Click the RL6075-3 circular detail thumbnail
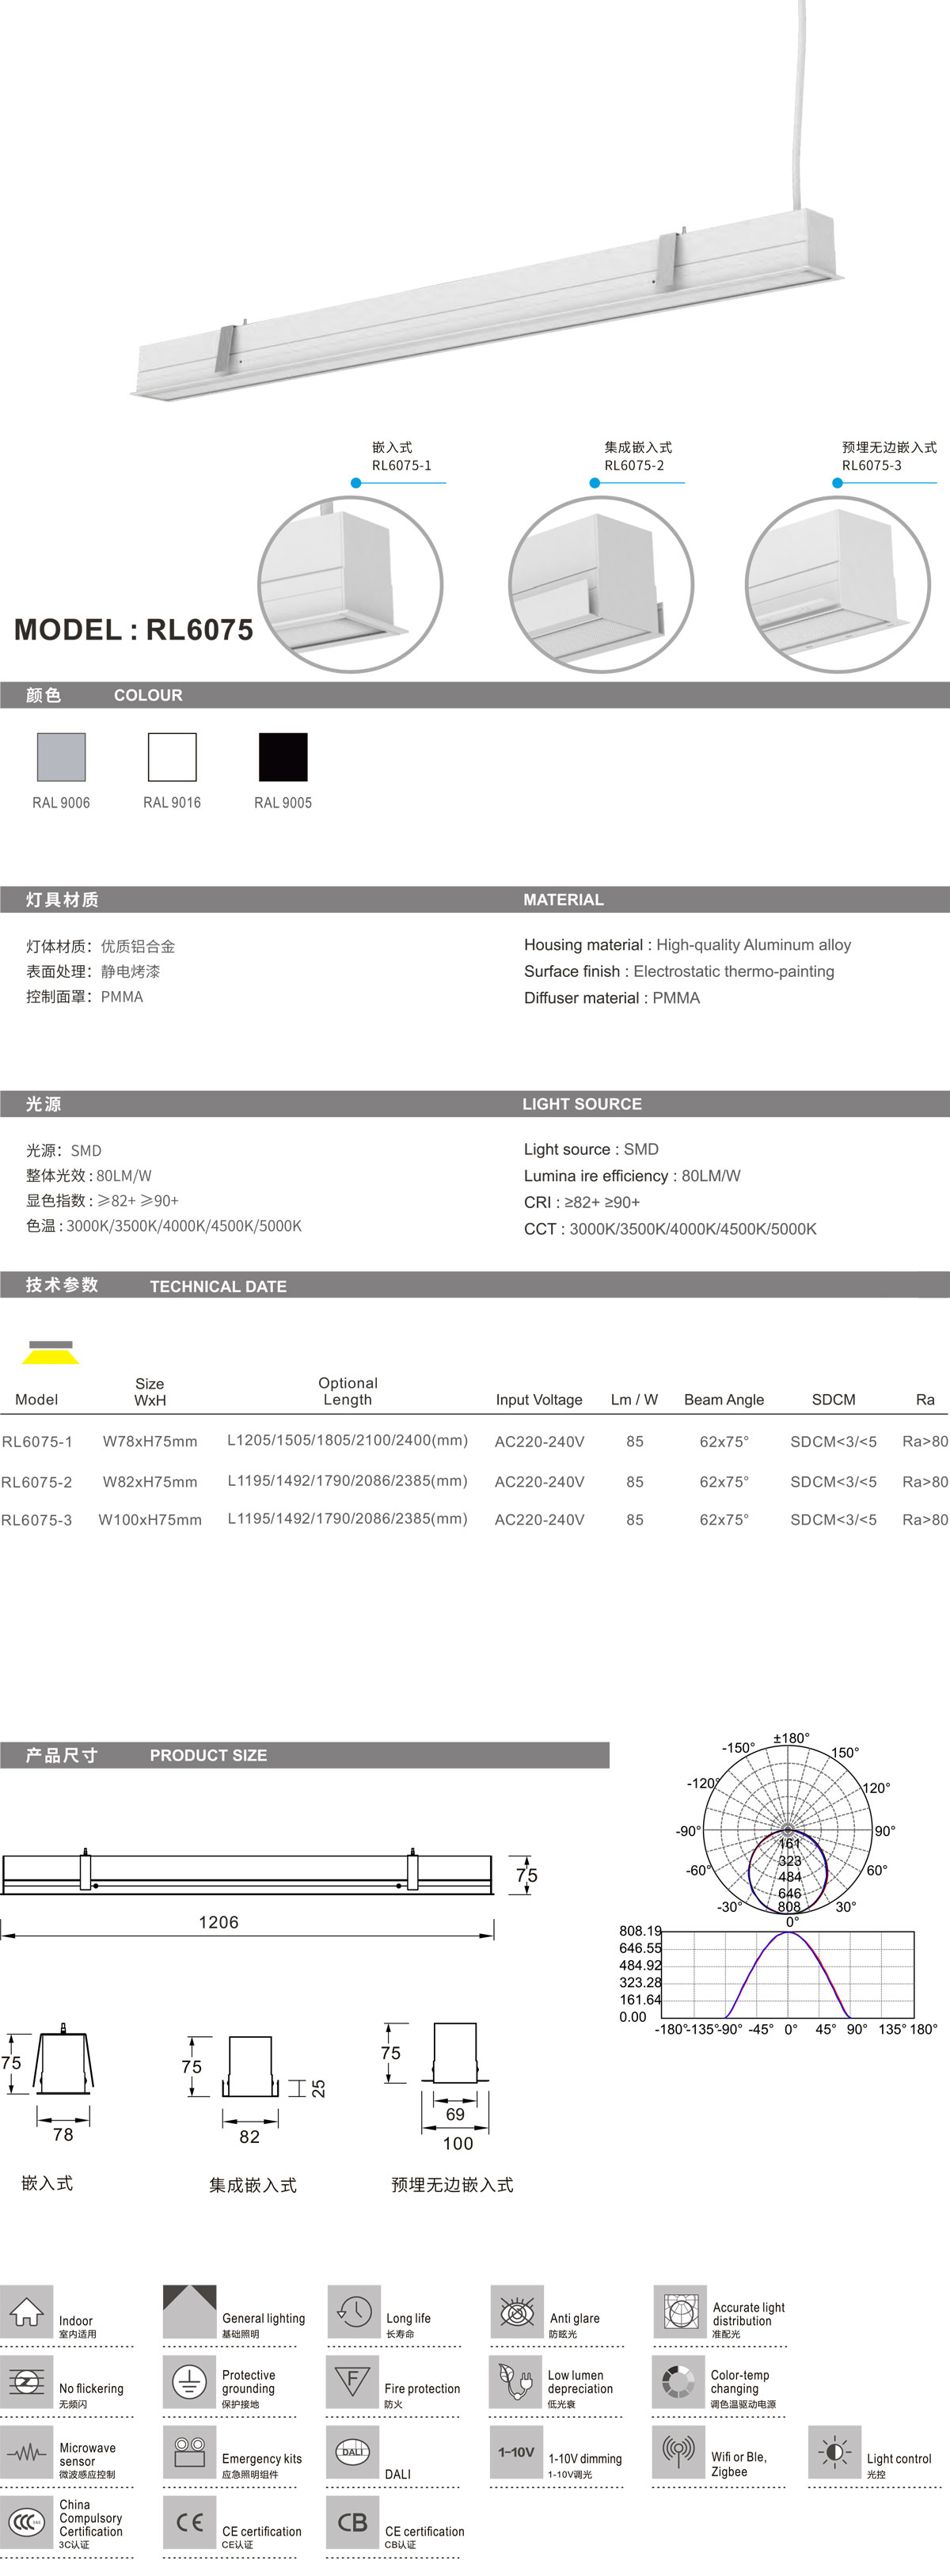The height and width of the screenshot is (2576, 950). point(838,584)
